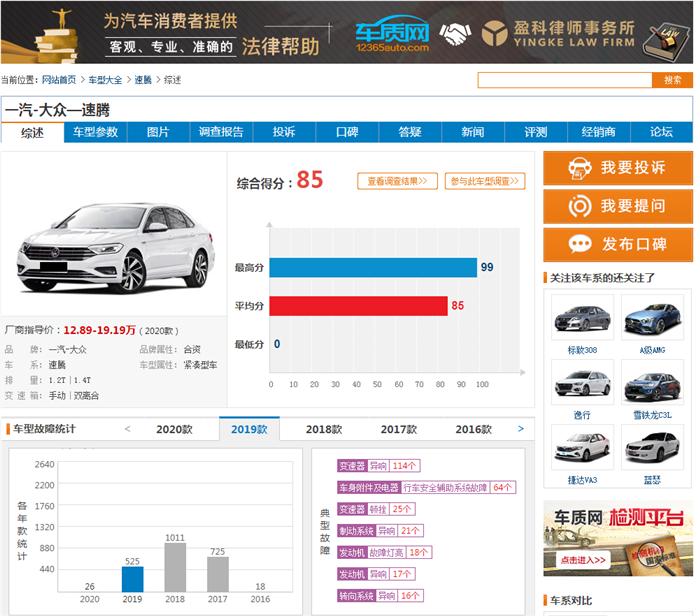
Task: Open 网站首页 breadcrumb link
Action: 59,80
